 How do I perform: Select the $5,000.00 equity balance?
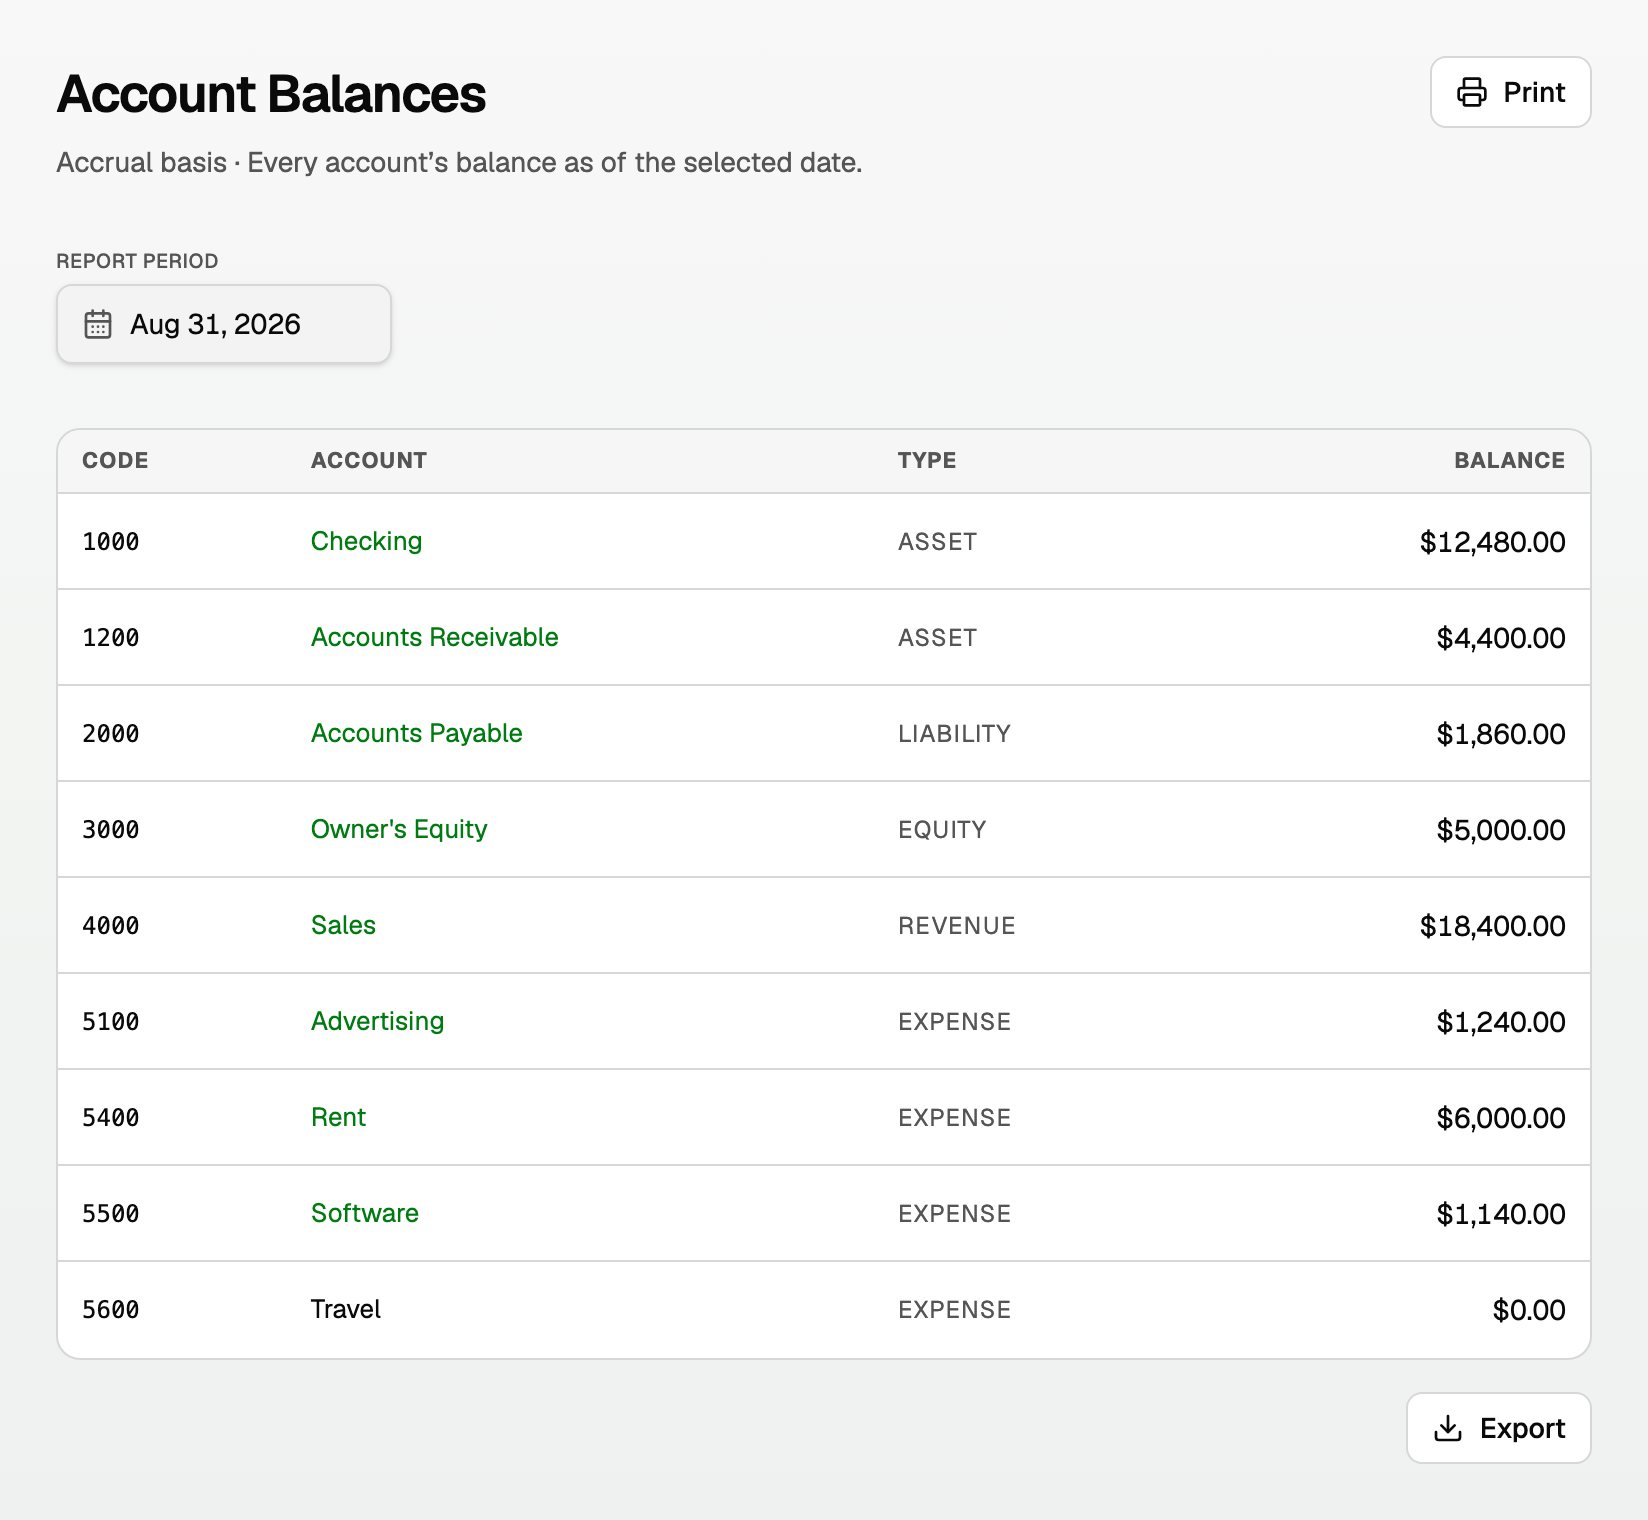click(1500, 830)
